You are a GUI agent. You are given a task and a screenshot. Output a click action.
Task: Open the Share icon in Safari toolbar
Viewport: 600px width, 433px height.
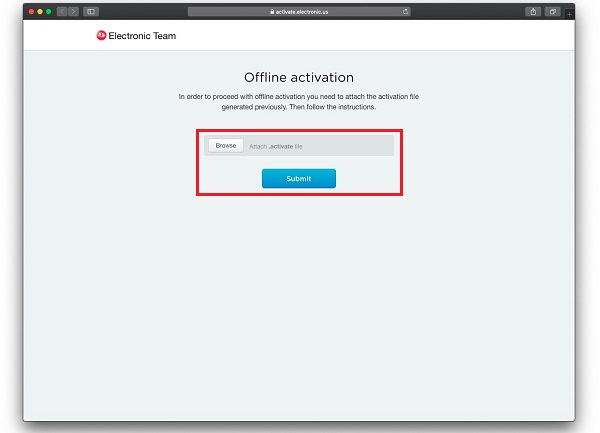[x=532, y=11]
